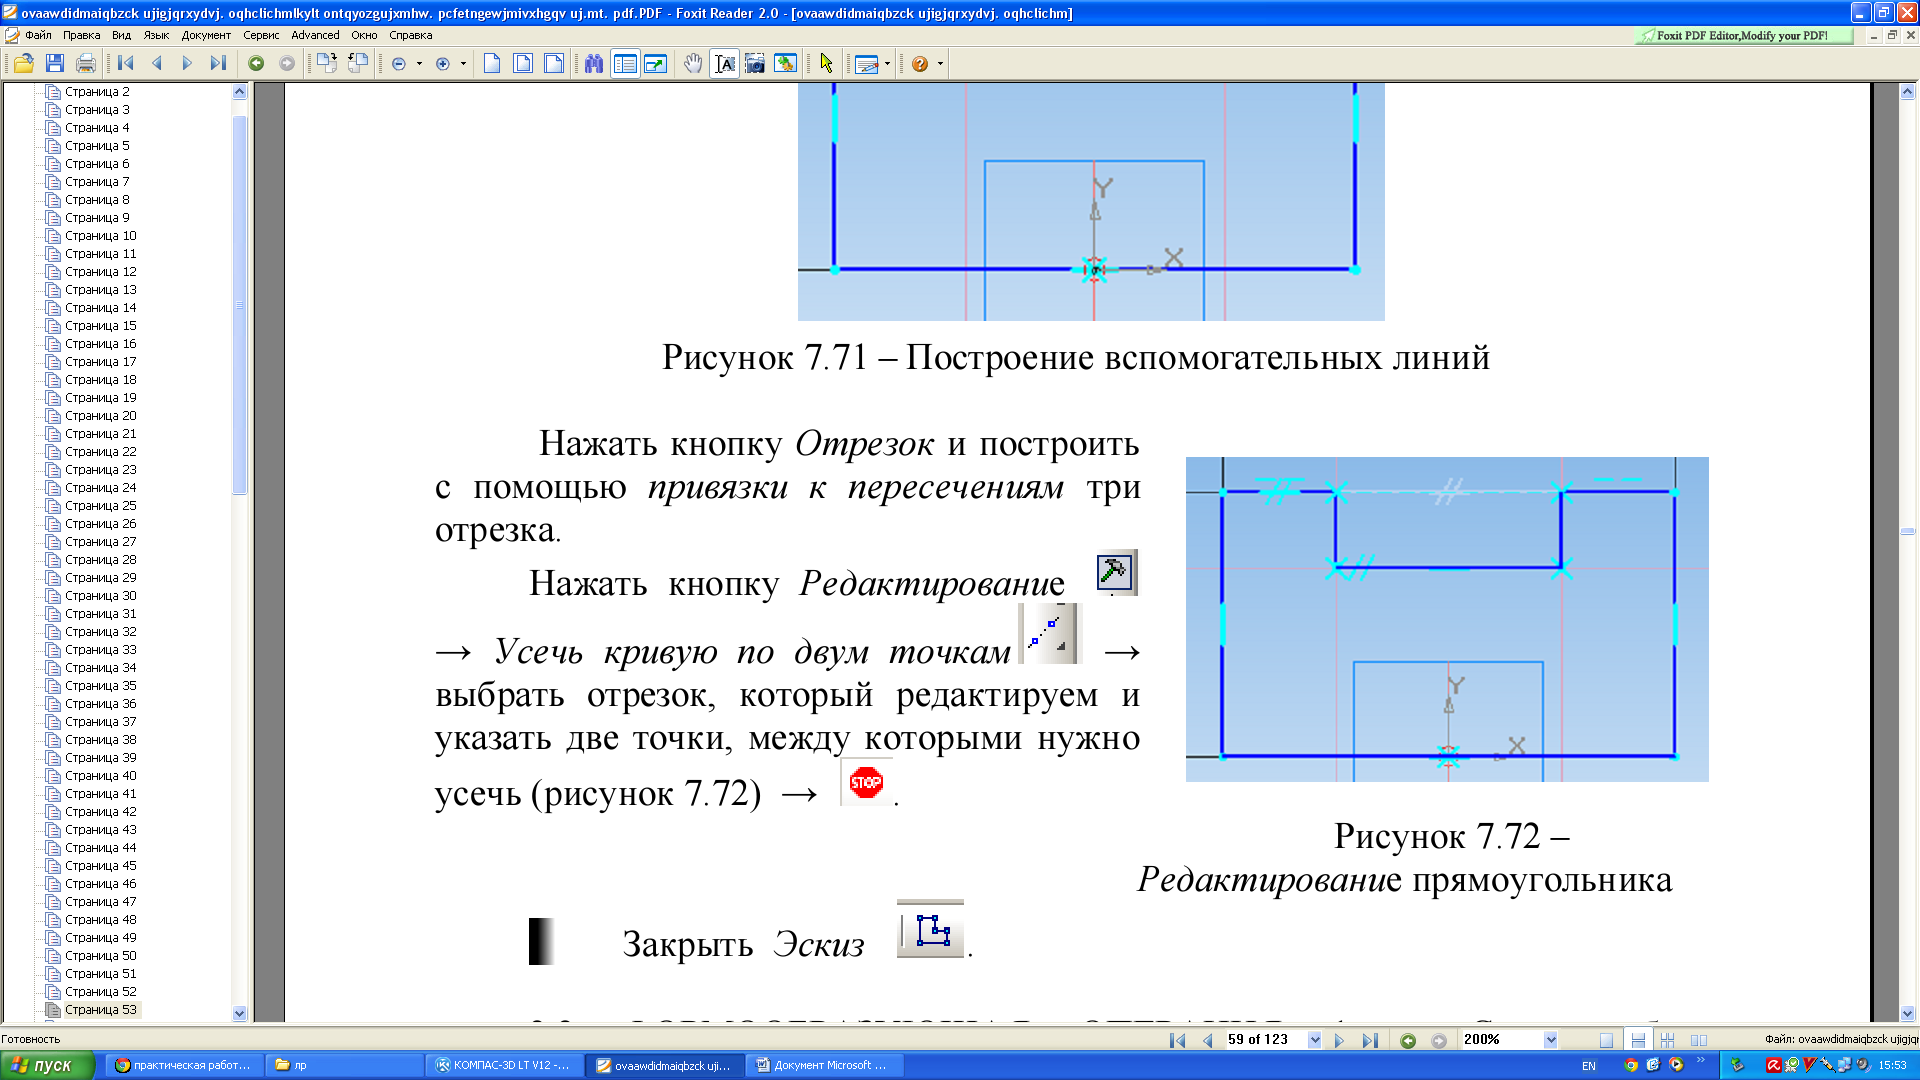Go to the first page via top toolbar
Screen dimensions: 1920x1080
126,63
